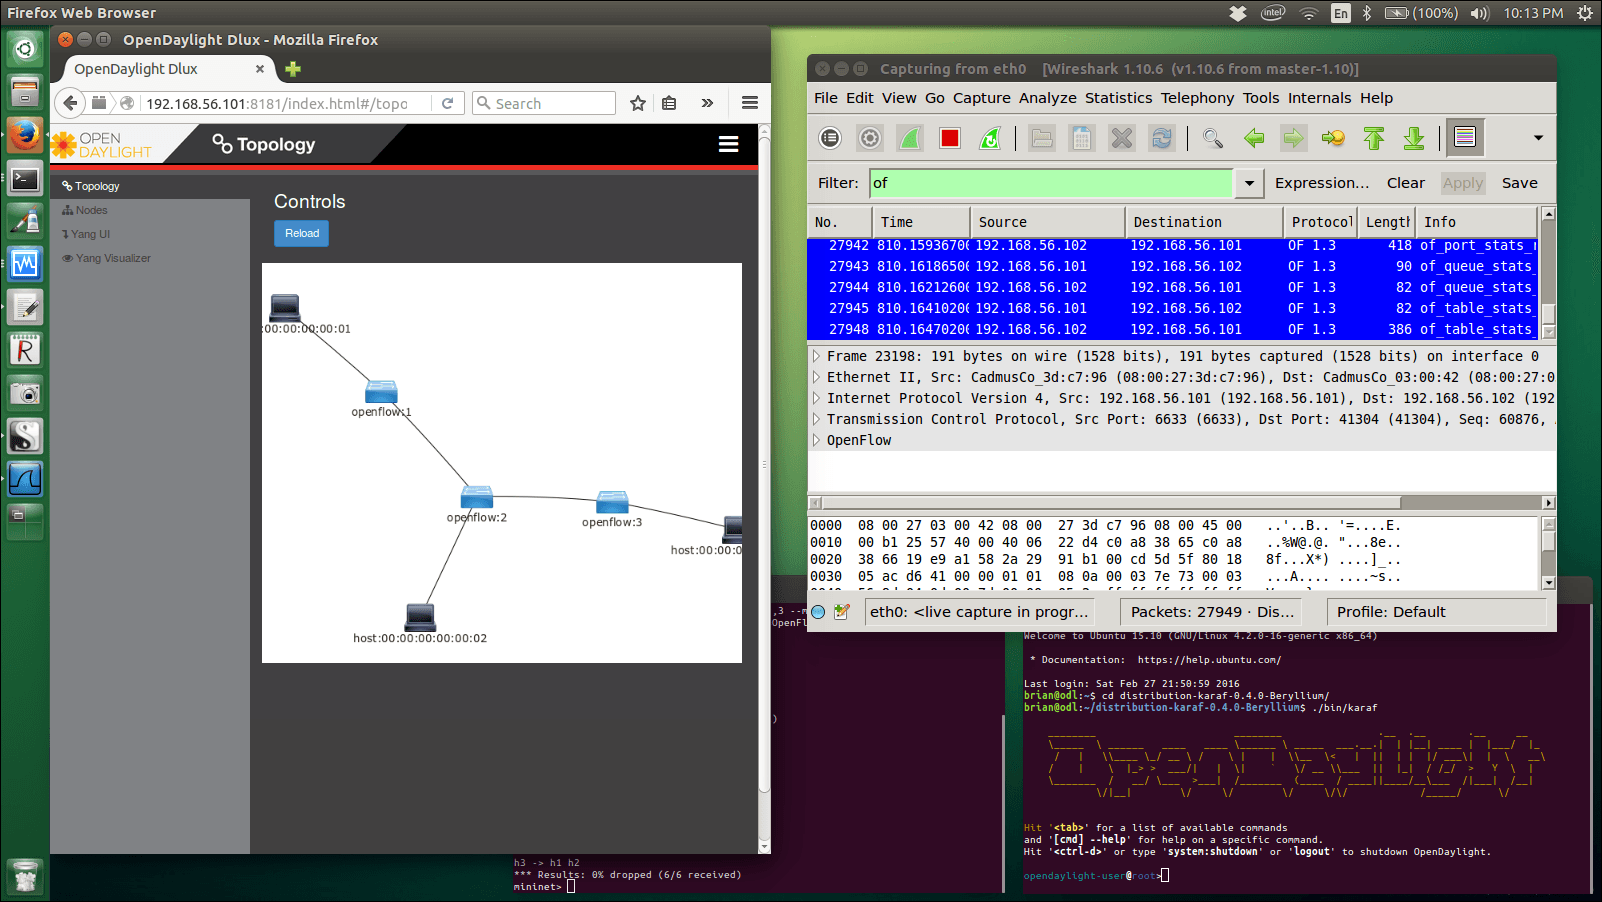Click capture comment edit icon in statusbar
1602x902 pixels.
pos(842,612)
